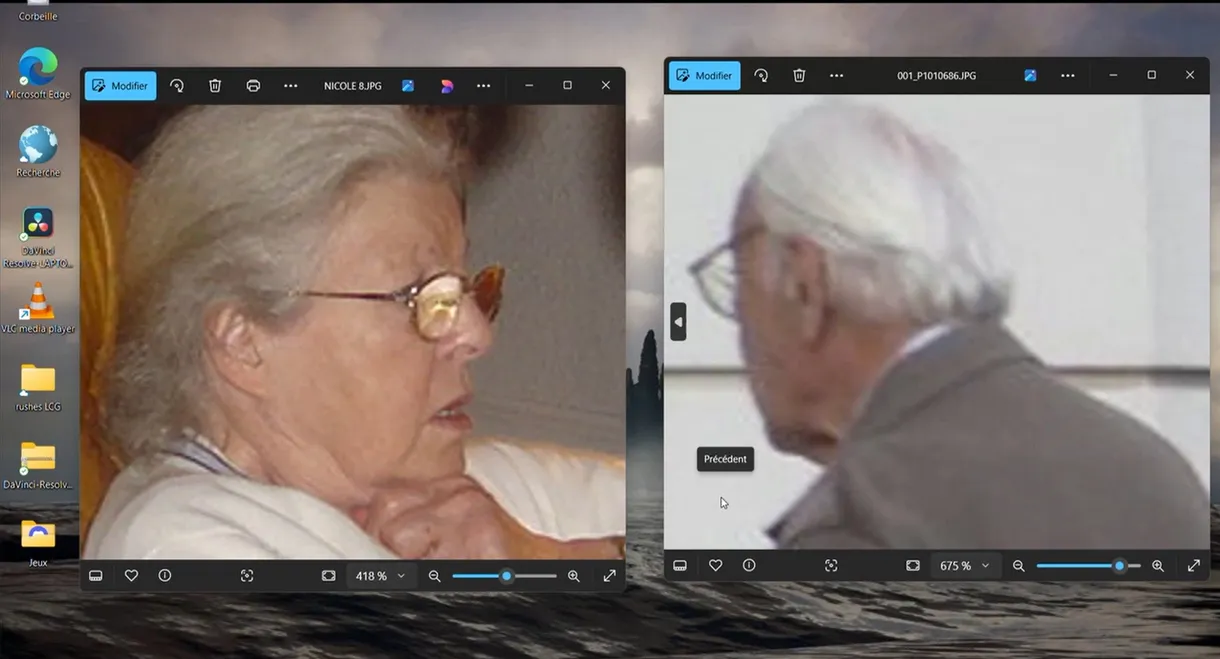Toggle filmstrip in the NICOLE 8.JPG window
Viewport: 1220px width, 659px height.
click(96, 576)
